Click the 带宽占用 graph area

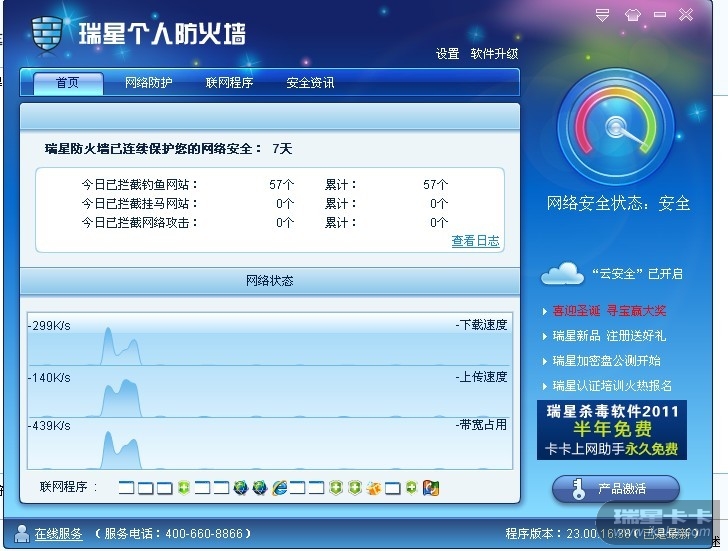(270, 444)
